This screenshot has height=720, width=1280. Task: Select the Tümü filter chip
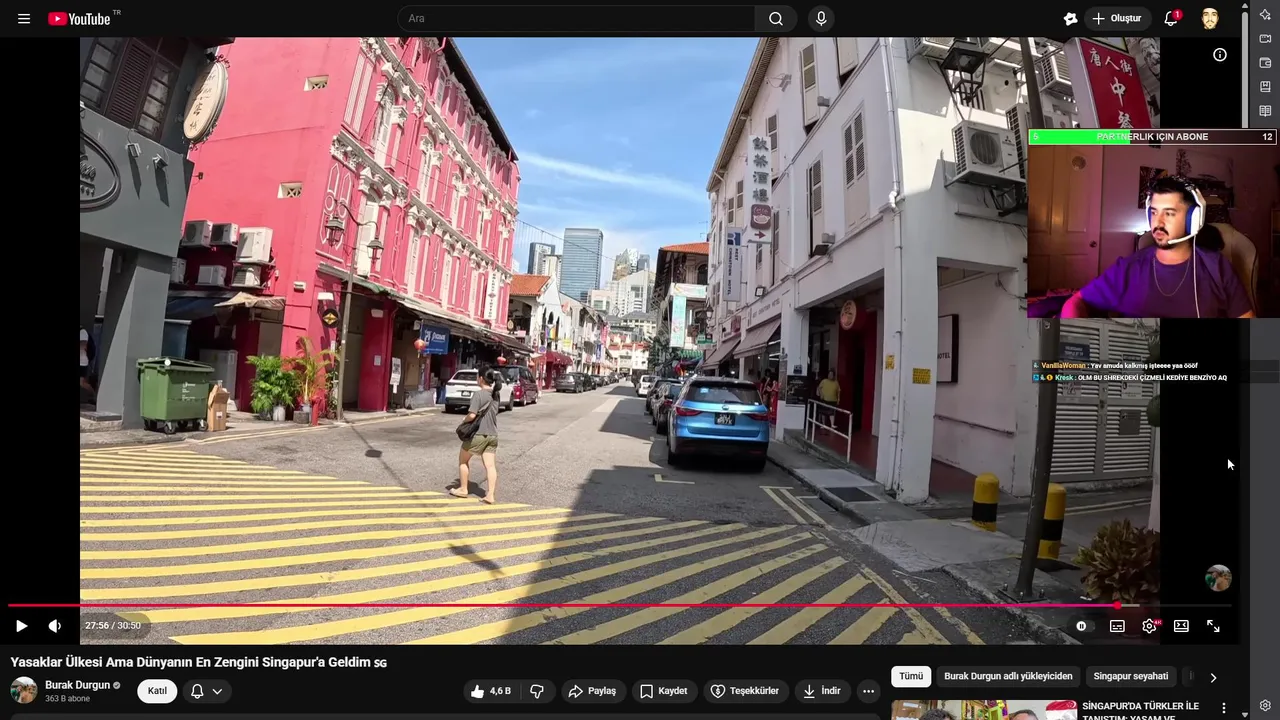(911, 677)
